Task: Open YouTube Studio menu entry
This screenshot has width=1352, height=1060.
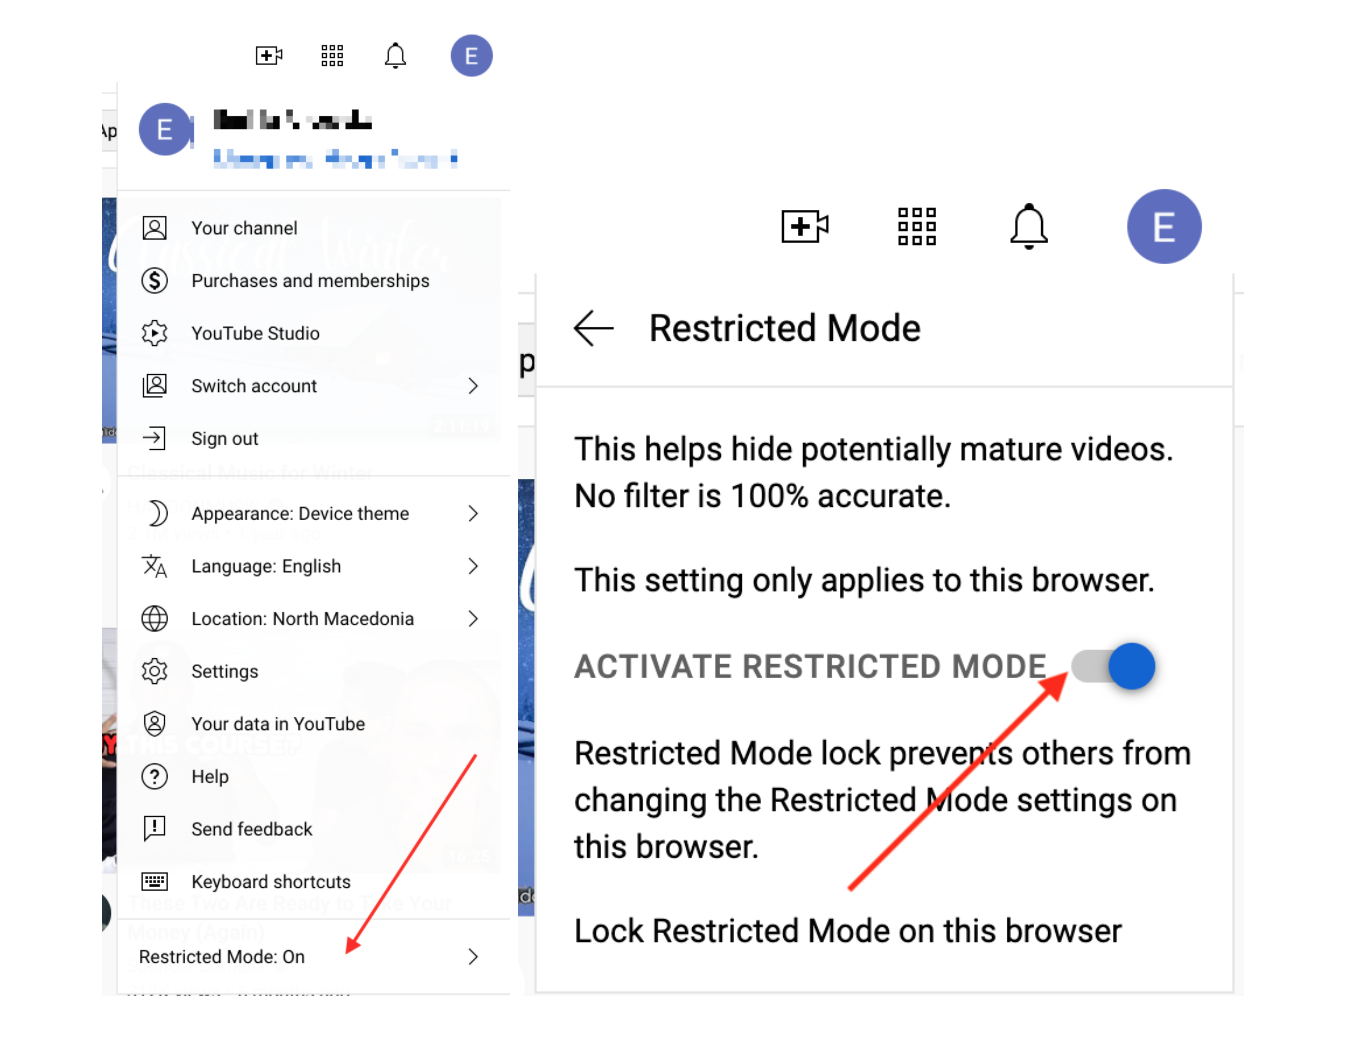Action: pos(314,333)
